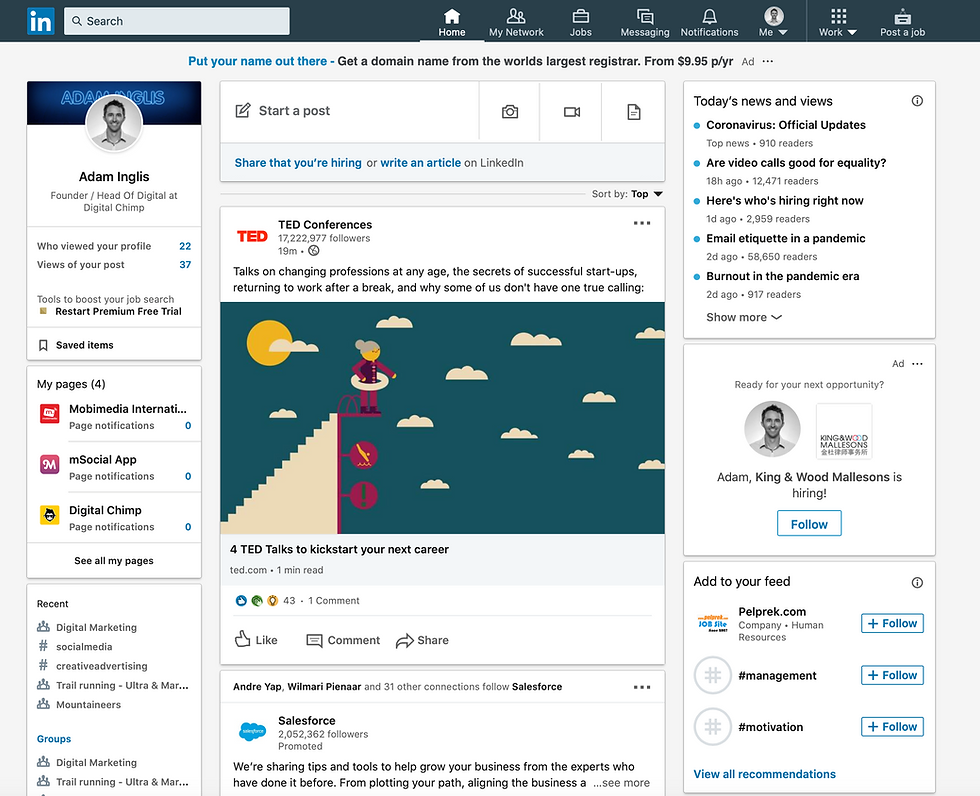This screenshot has height=796, width=980.
Task: Open Mobimedia Page notifications count
Action: point(188,425)
